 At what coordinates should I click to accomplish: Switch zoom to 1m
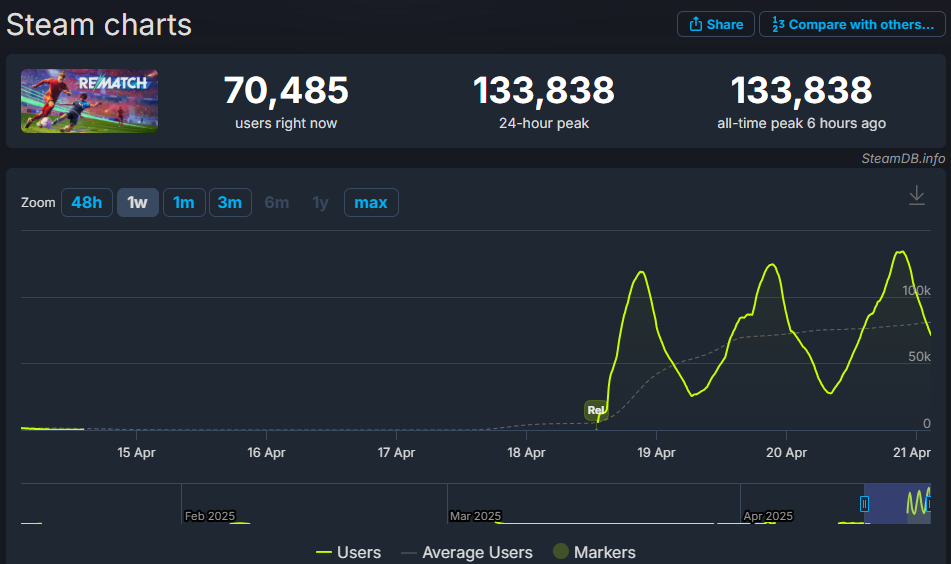point(183,203)
